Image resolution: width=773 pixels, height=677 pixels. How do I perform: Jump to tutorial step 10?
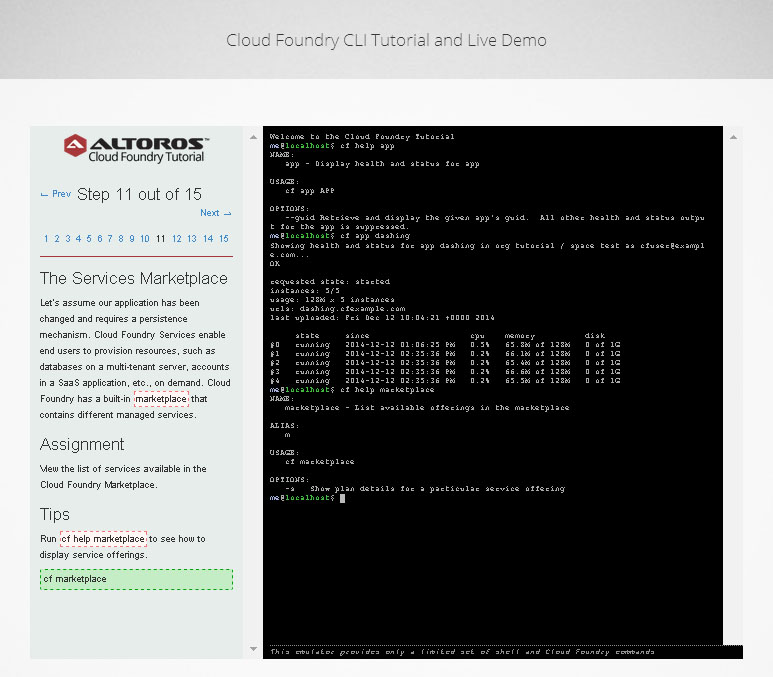coord(144,239)
